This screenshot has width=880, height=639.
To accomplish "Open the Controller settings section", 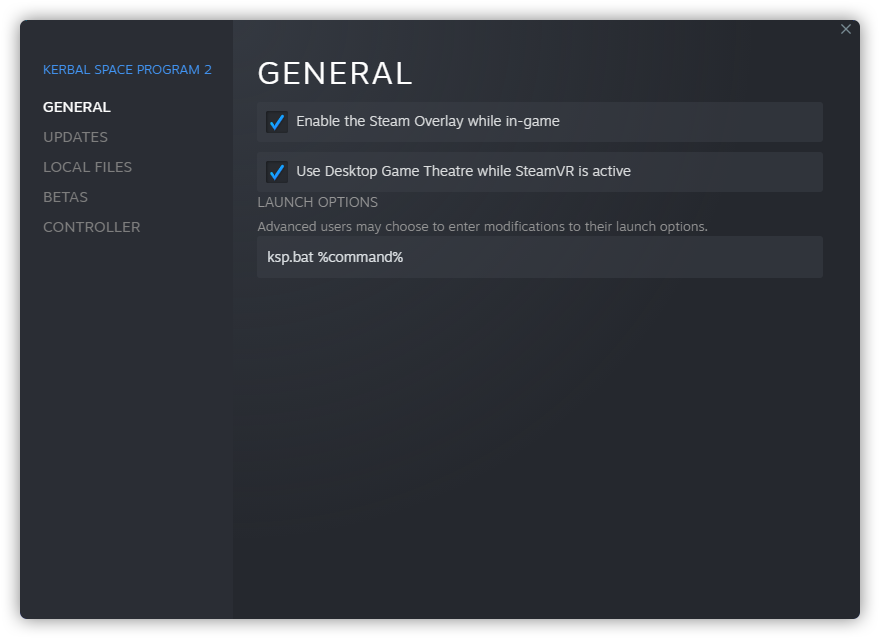I will (x=91, y=227).
